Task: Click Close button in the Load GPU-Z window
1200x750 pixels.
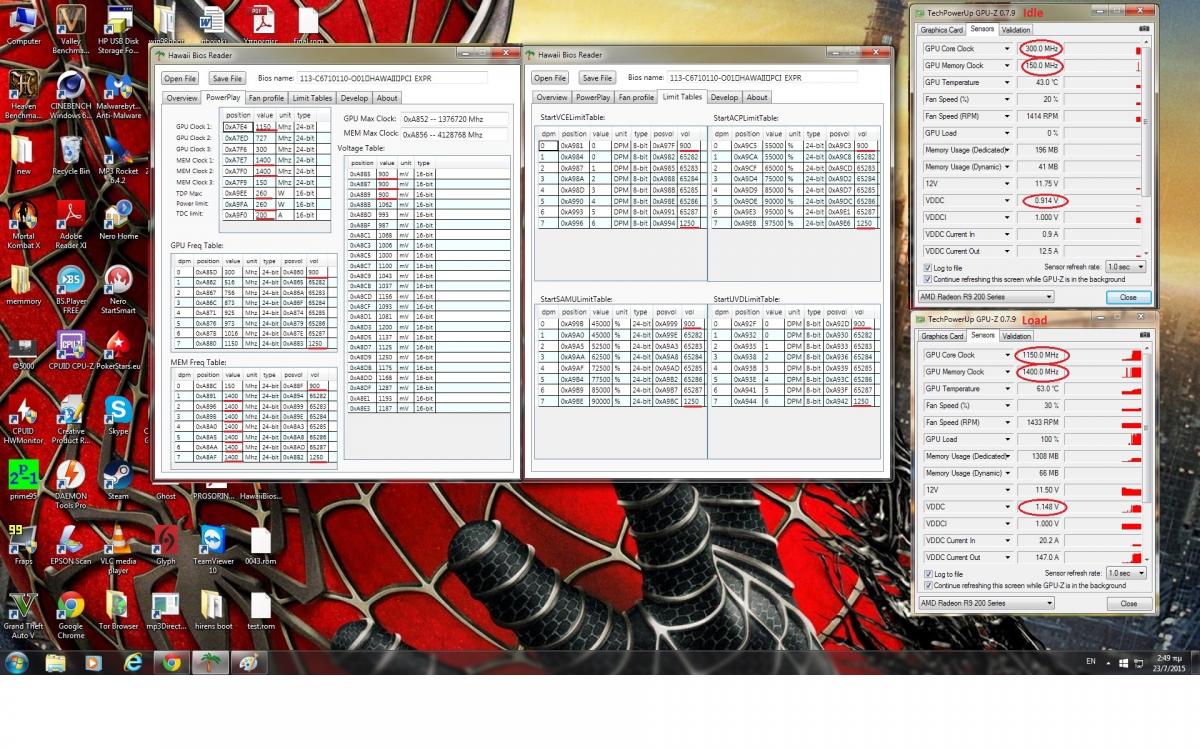Action: [1129, 603]
